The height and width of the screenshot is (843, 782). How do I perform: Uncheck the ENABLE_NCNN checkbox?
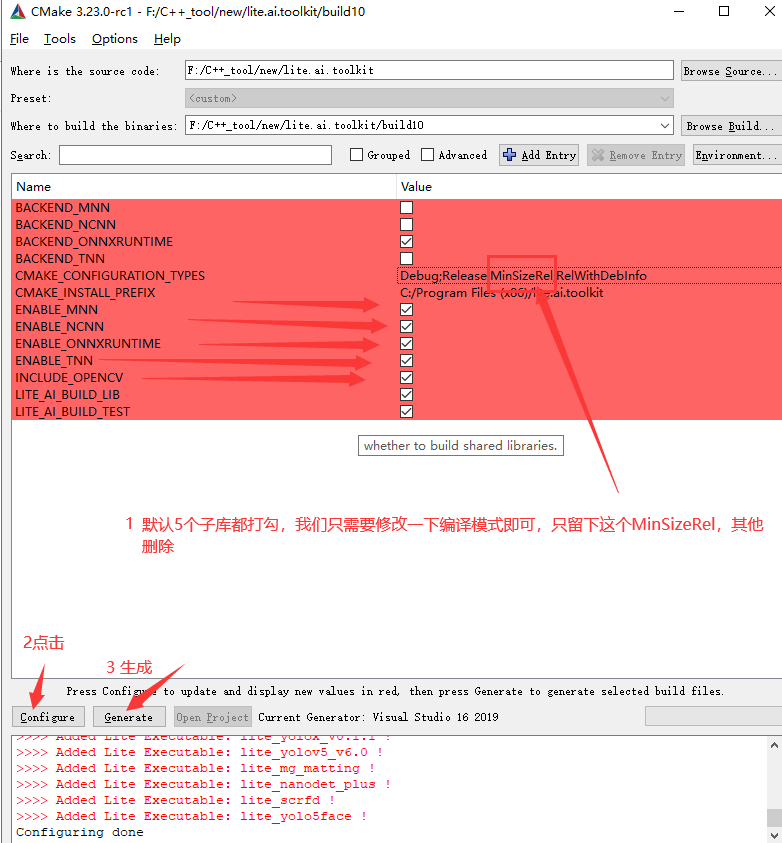(407, 326)
